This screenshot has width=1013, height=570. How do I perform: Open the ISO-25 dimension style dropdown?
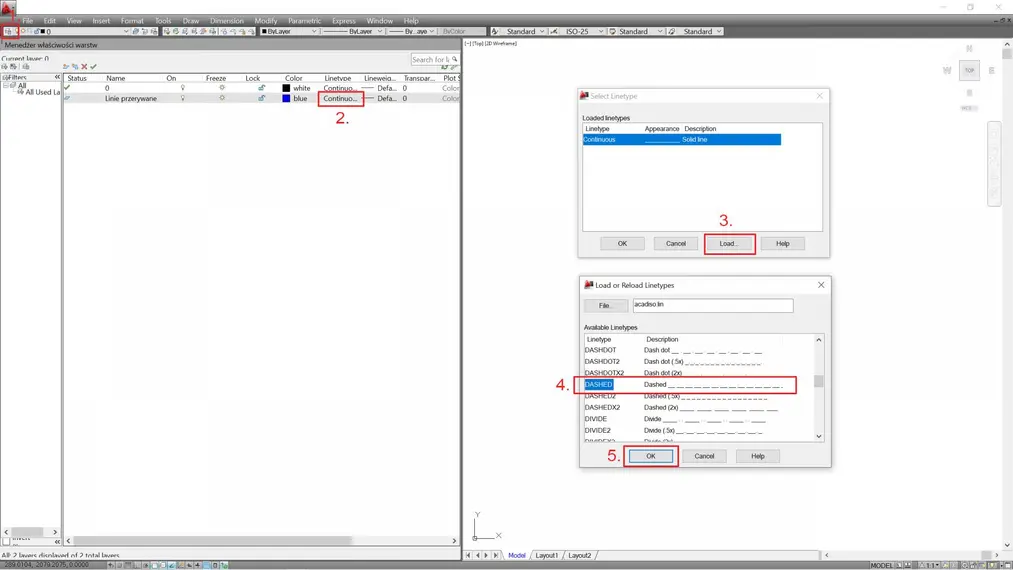(600, 31)
